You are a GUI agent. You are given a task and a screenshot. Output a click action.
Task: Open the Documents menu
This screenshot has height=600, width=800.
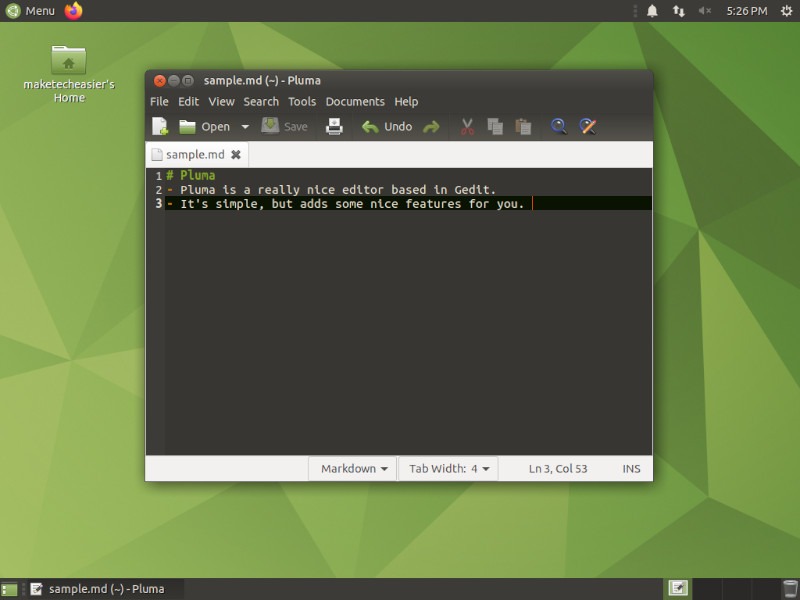click(x=355, y=101)
